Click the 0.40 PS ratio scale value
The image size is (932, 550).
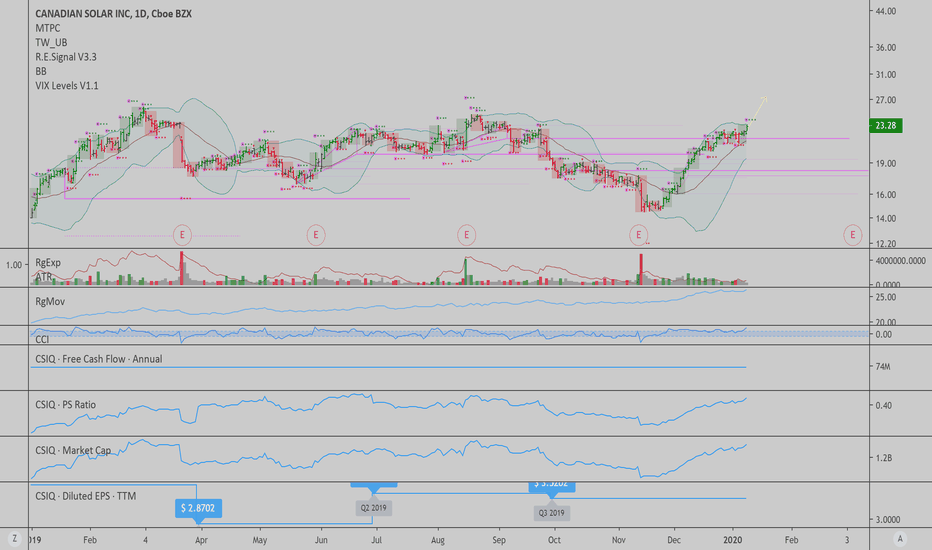(x=883, y=406)
